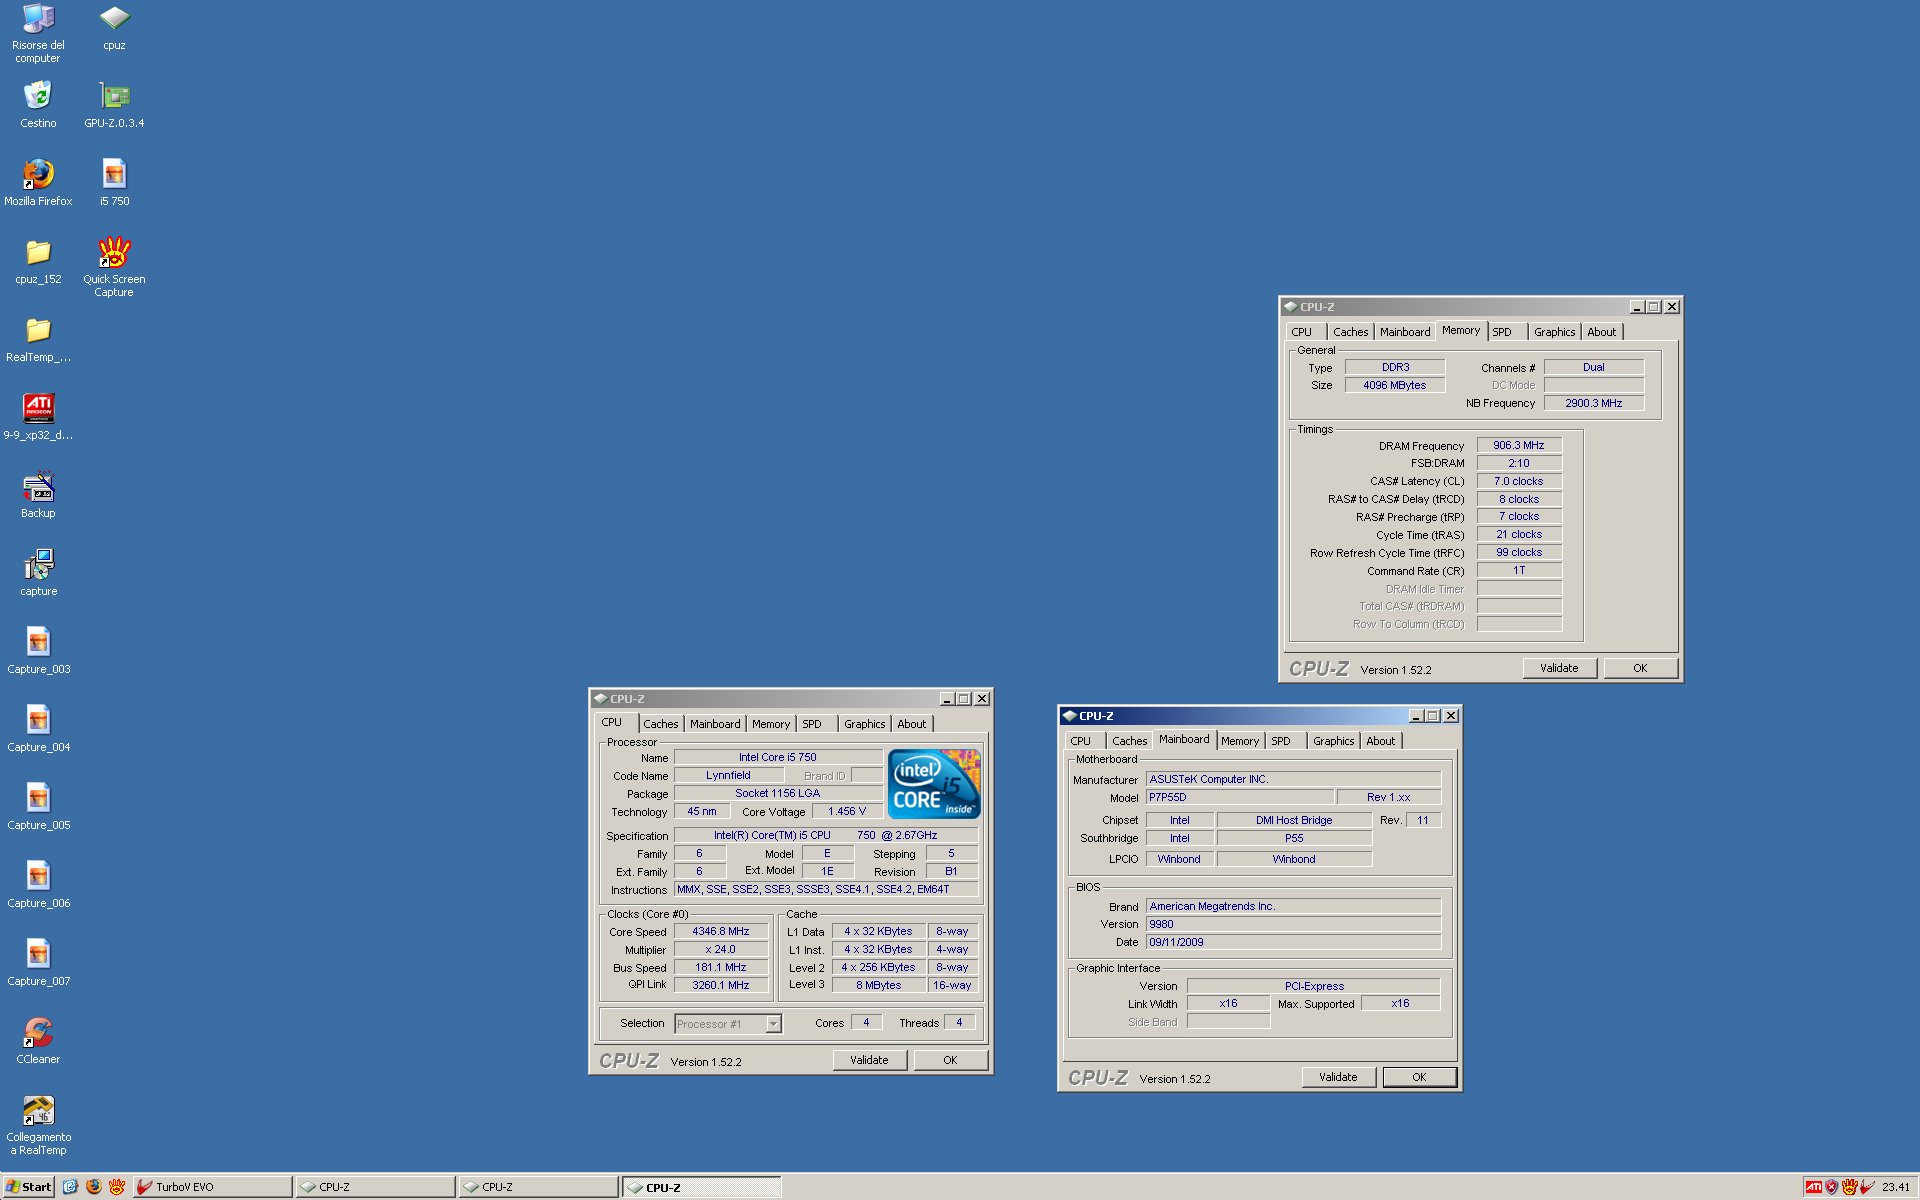Open the cpuz desktop shortcut

click(x=114, y=28)
